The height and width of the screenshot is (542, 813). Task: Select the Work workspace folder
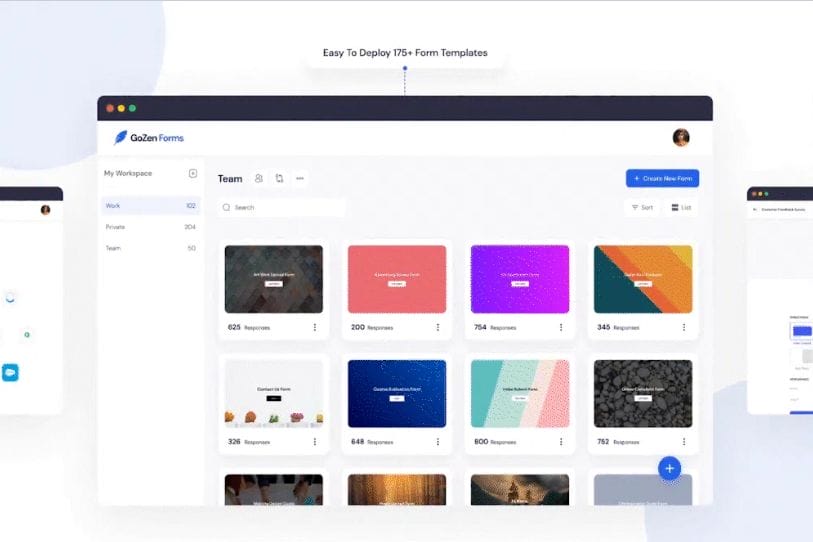coord(150,206)
